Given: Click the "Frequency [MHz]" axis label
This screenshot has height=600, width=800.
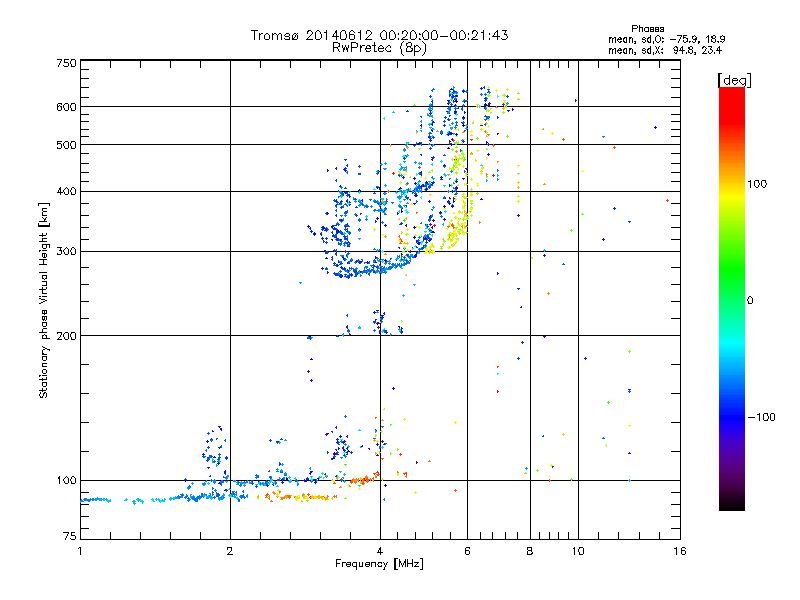Looking at the screenshot, I should coord(379,564).
